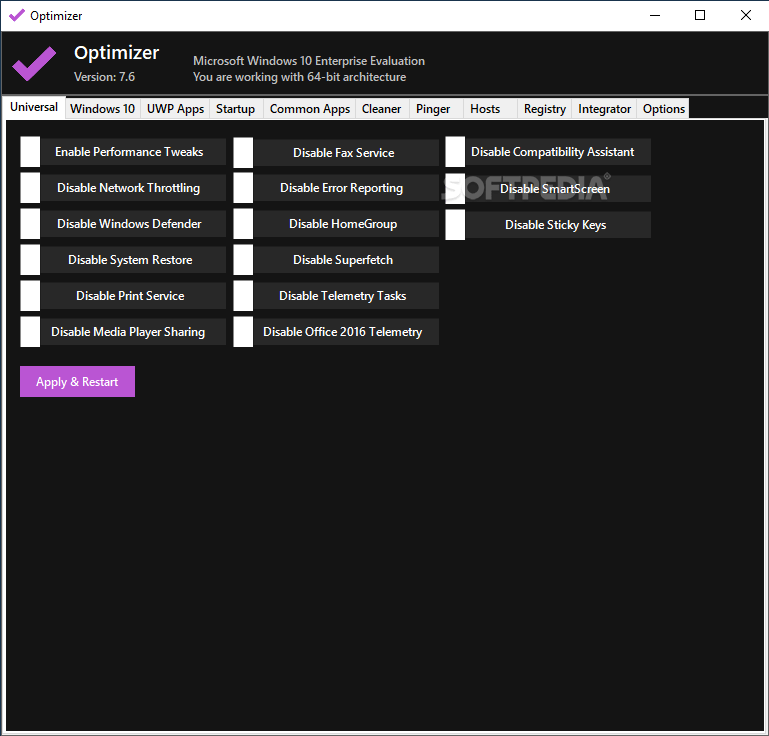
Task: Go to the Startup tab
Action: 235,109
